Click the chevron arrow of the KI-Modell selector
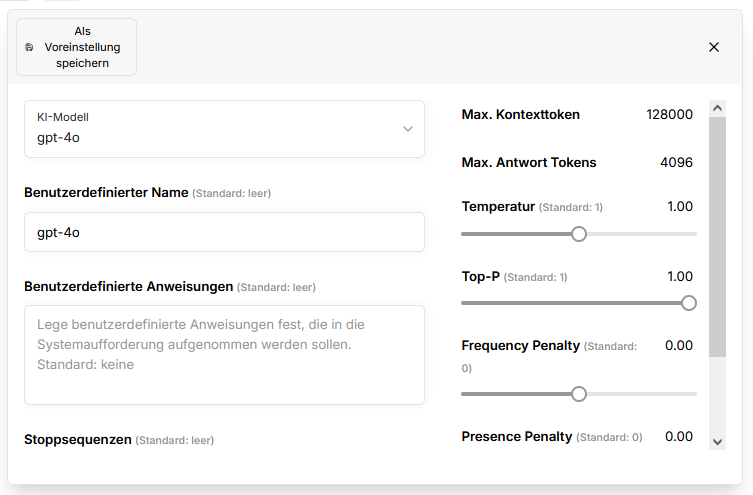 click(x=407, y=129)
